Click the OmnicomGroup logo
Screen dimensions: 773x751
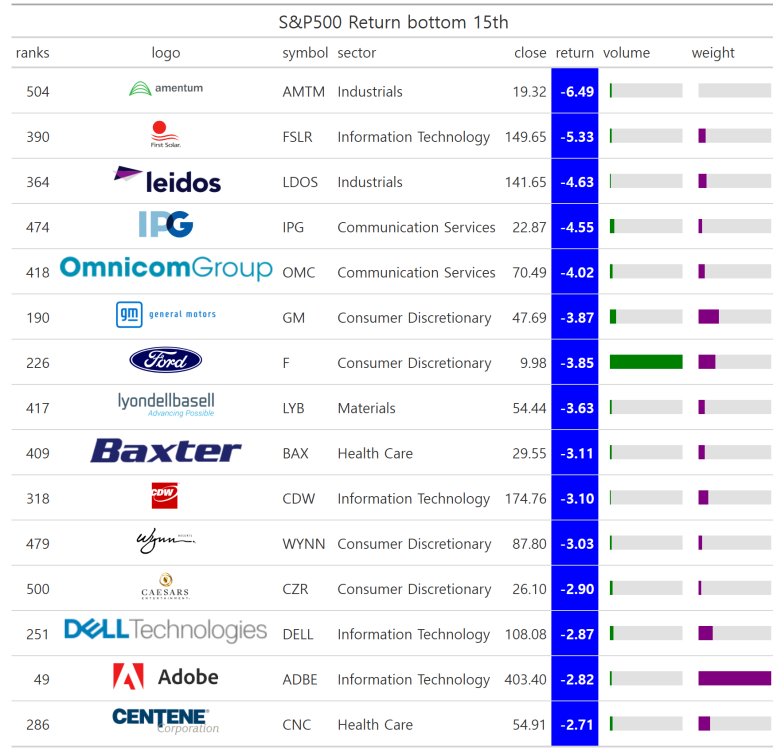point(166,268)
